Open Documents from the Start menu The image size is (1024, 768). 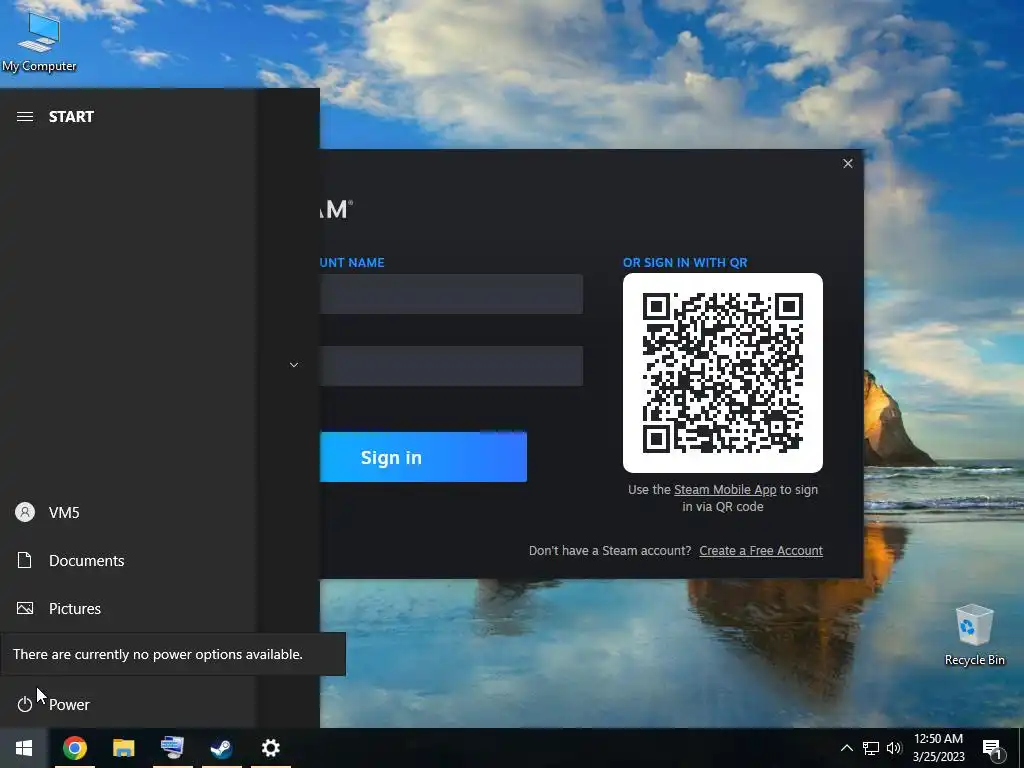point(128,560)
